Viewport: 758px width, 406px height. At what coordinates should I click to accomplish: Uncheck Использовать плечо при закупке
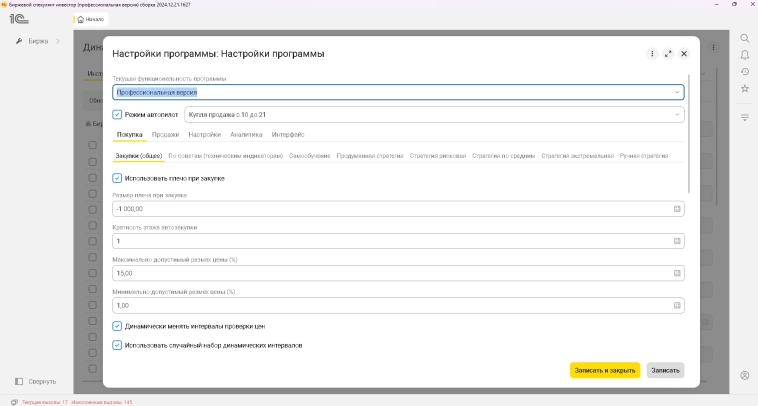click(x=117, y=178)
